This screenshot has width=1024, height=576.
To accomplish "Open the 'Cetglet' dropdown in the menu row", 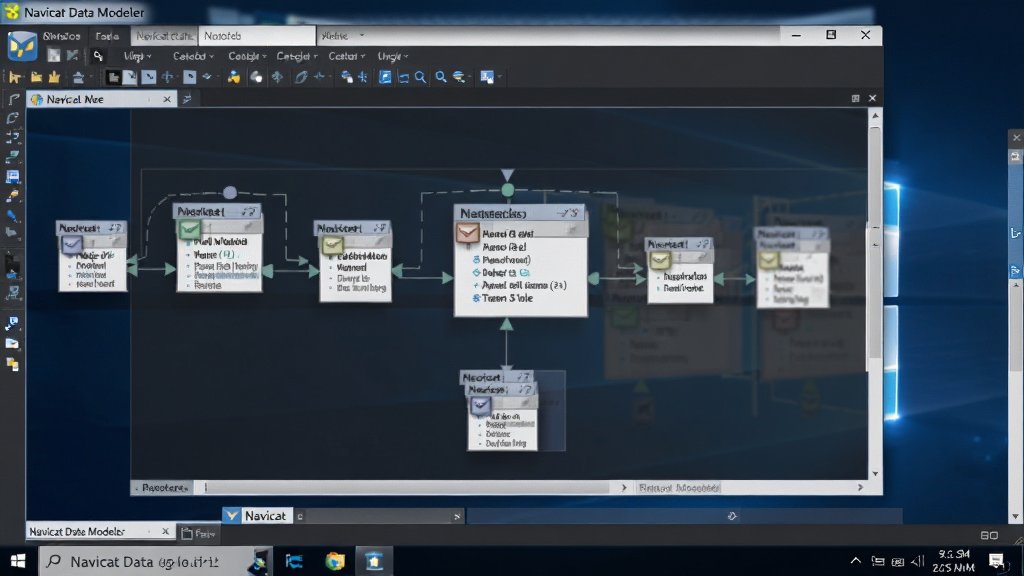I will tap(296, 56).
